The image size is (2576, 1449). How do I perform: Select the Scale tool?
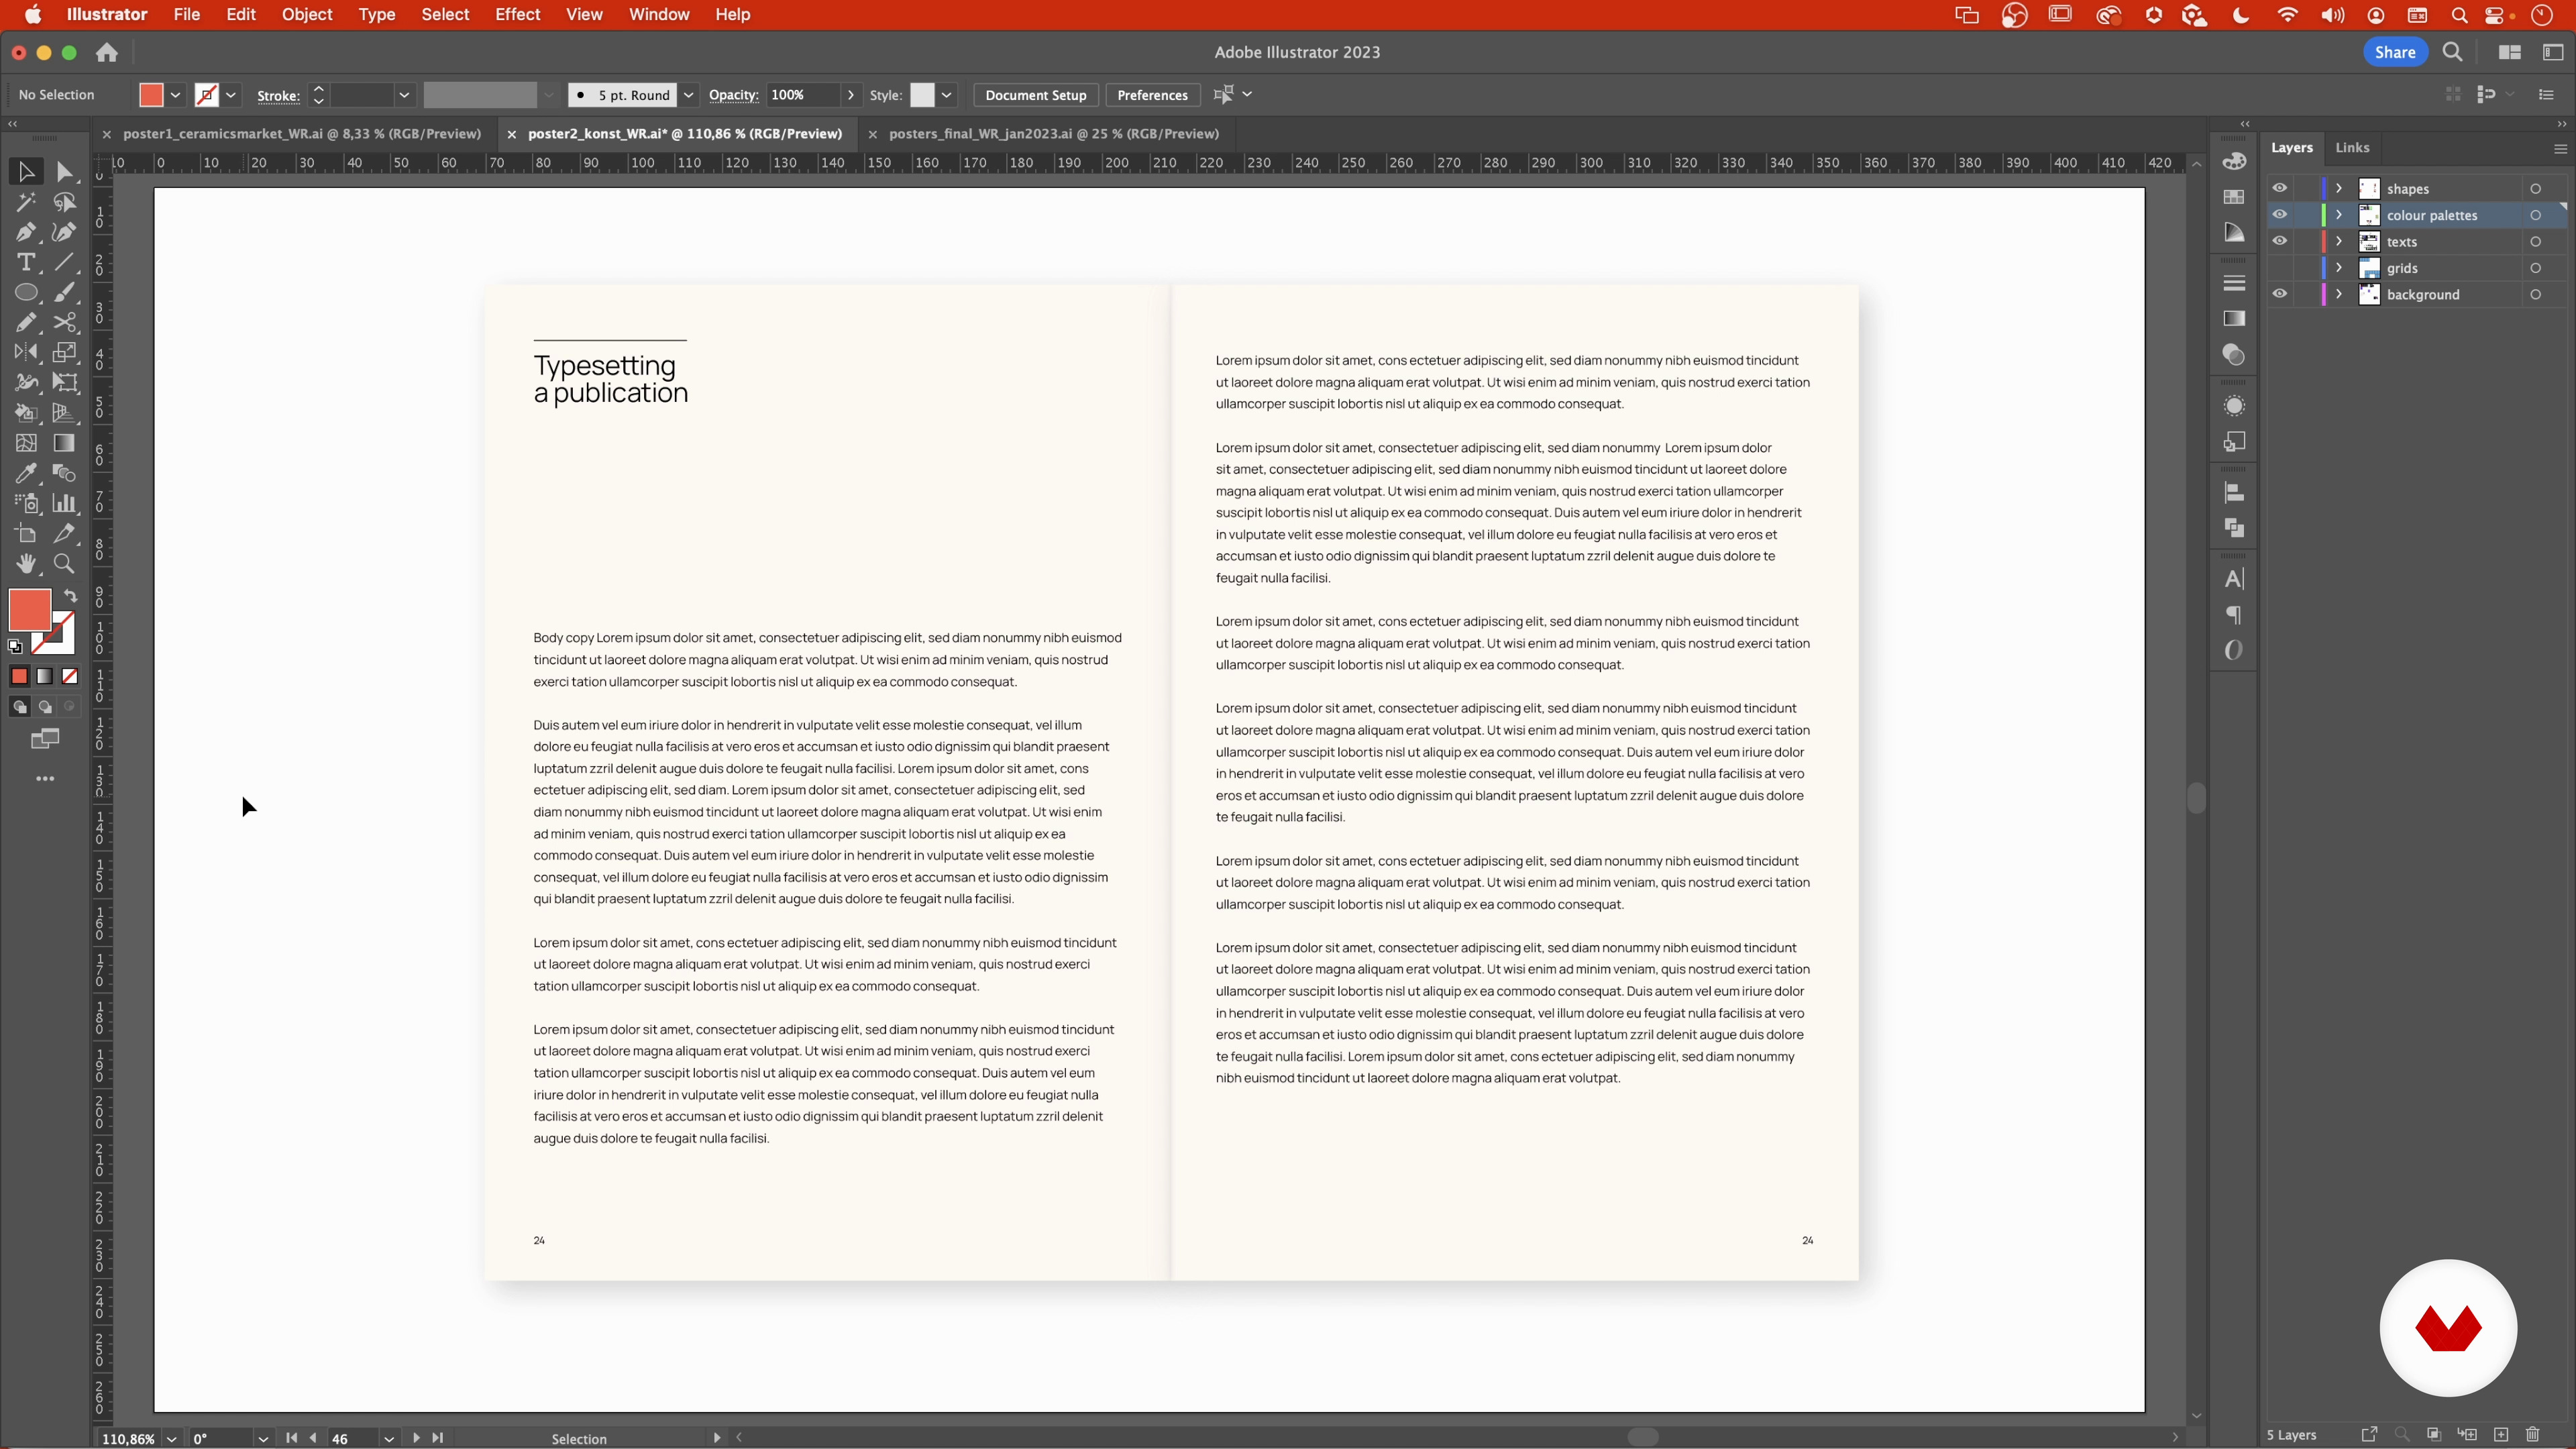[x=65, y=352]
